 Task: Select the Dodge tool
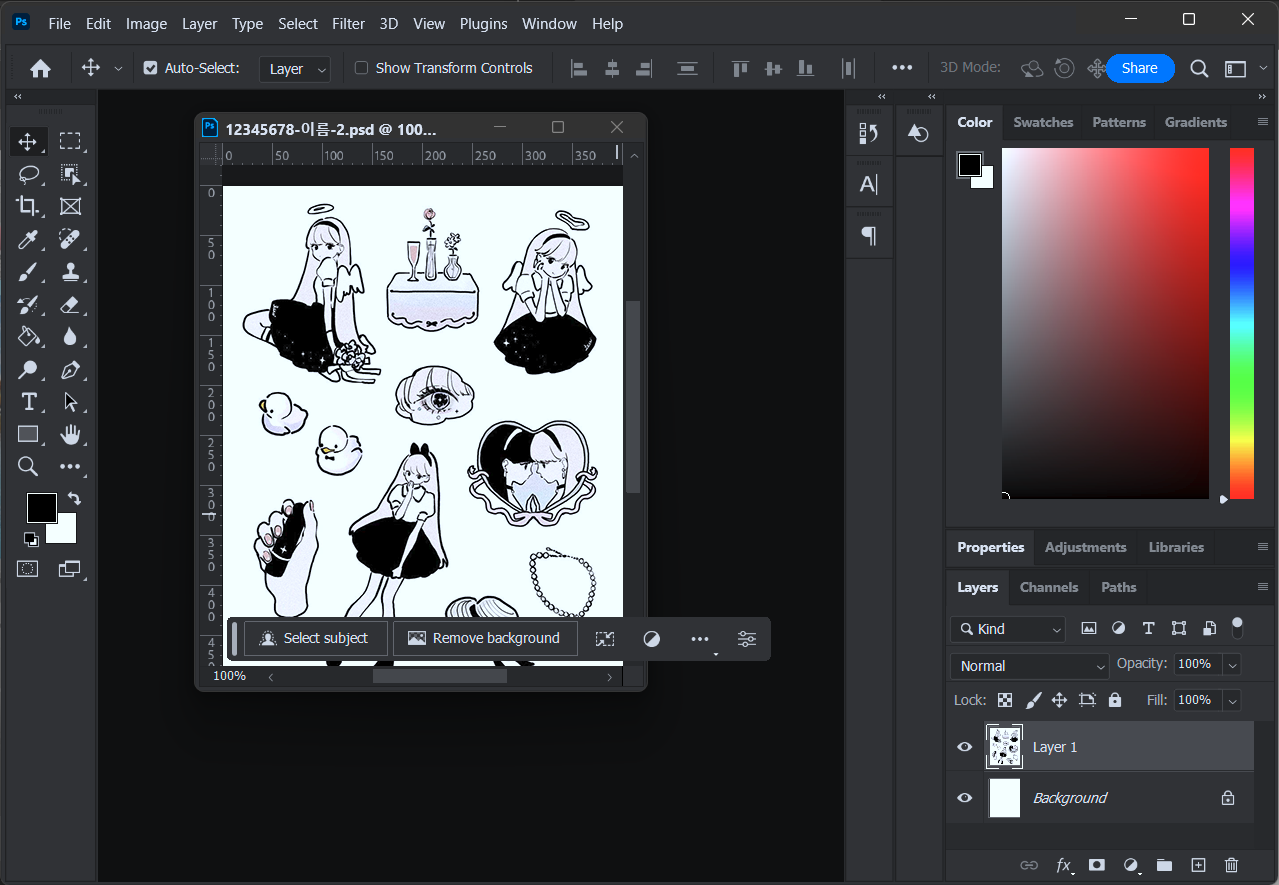28,370
